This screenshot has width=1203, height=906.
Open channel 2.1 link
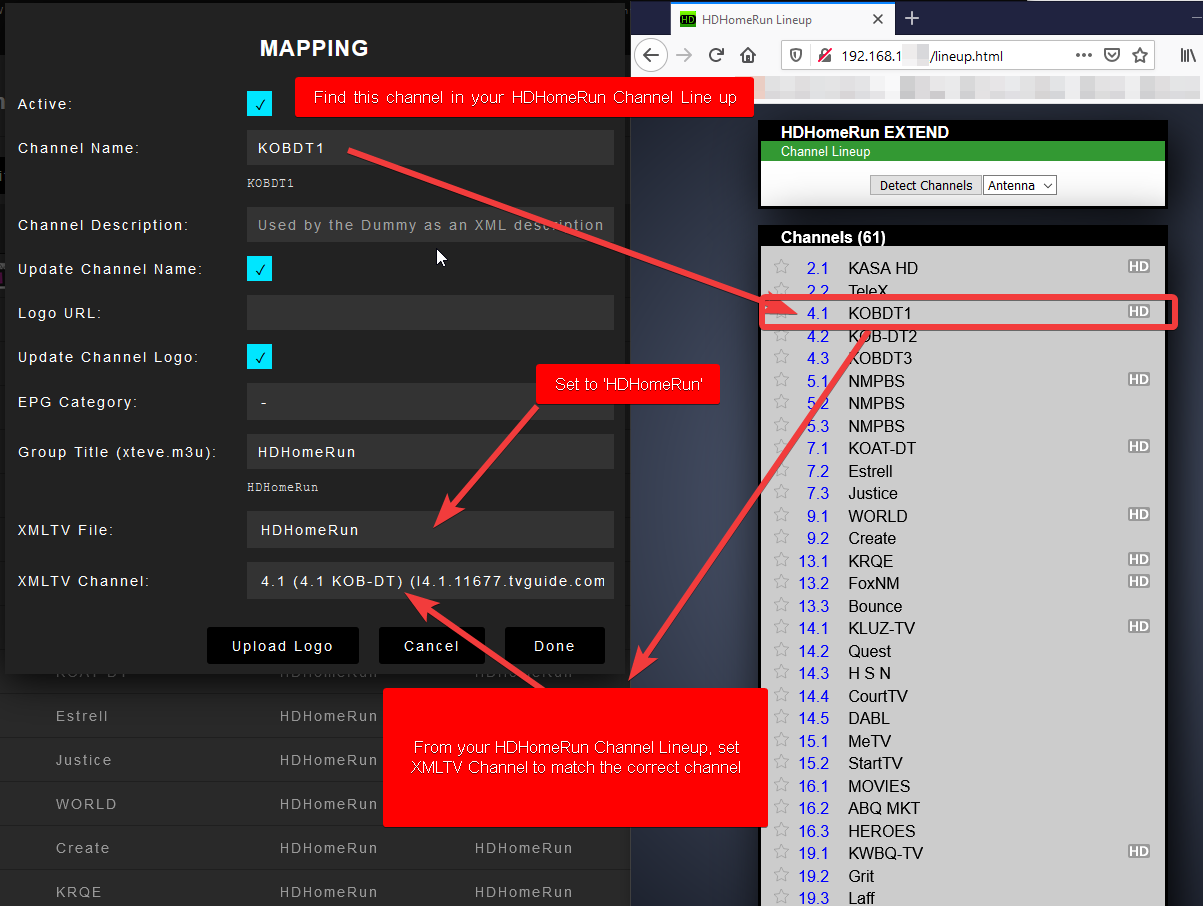pyautogui.click(x=818, y=268)
